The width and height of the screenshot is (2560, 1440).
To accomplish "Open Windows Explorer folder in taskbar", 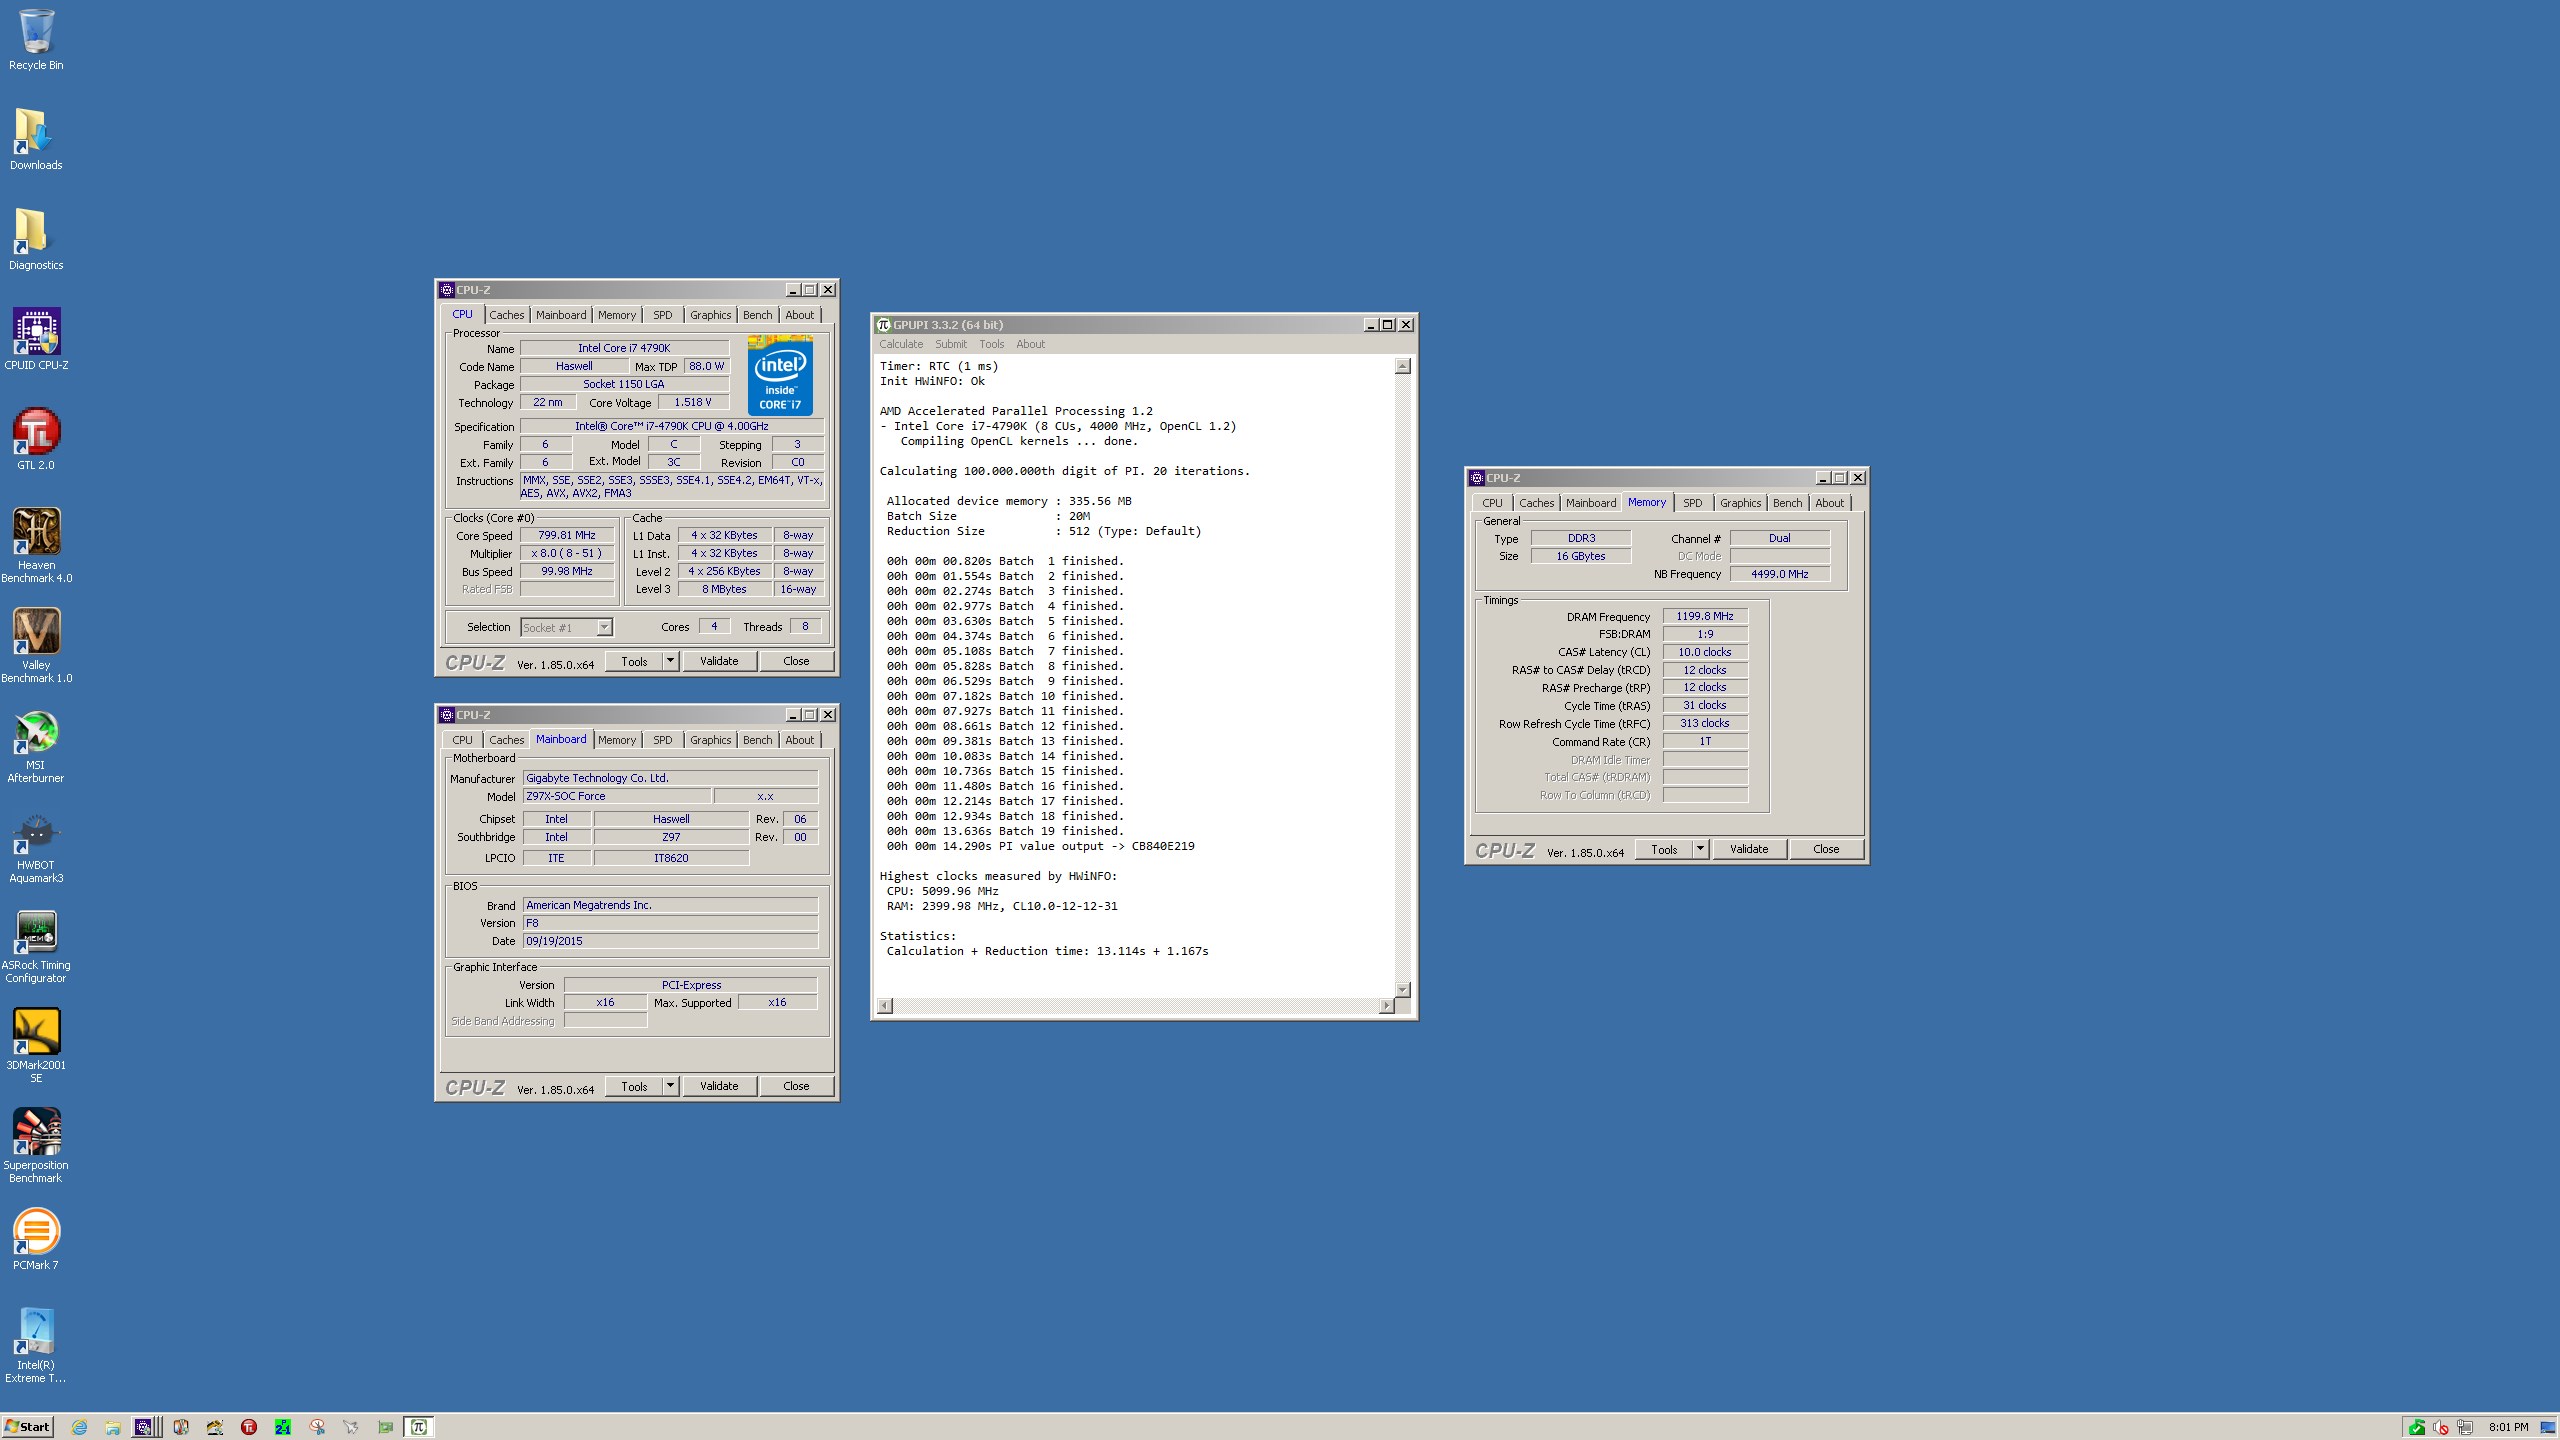I will point(113,1427).
